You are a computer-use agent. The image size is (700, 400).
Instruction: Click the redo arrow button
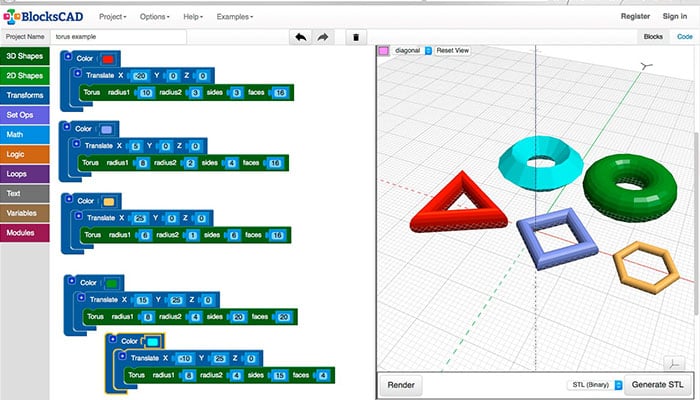coord(322,37)
